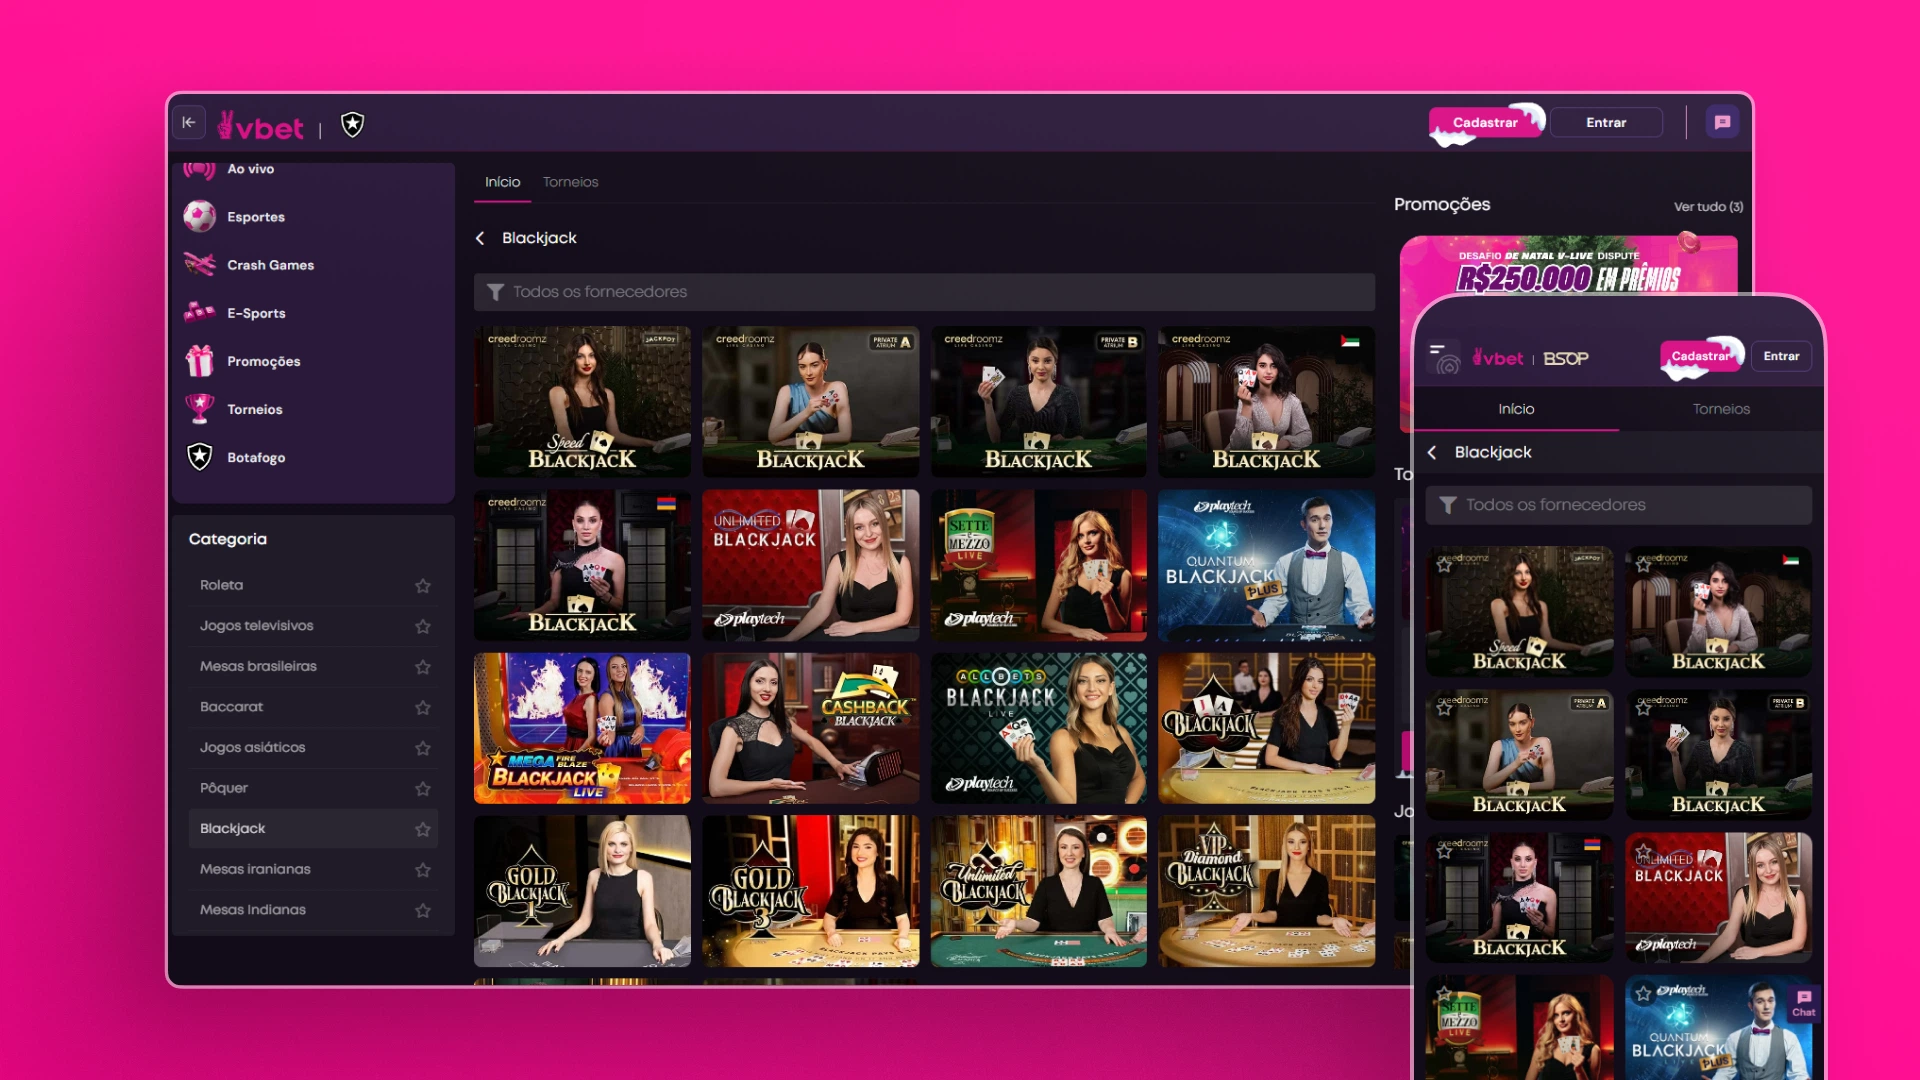Select the mobile Torneios tab
This screenshot has height=1080, width=1920.
point(1721,409)
